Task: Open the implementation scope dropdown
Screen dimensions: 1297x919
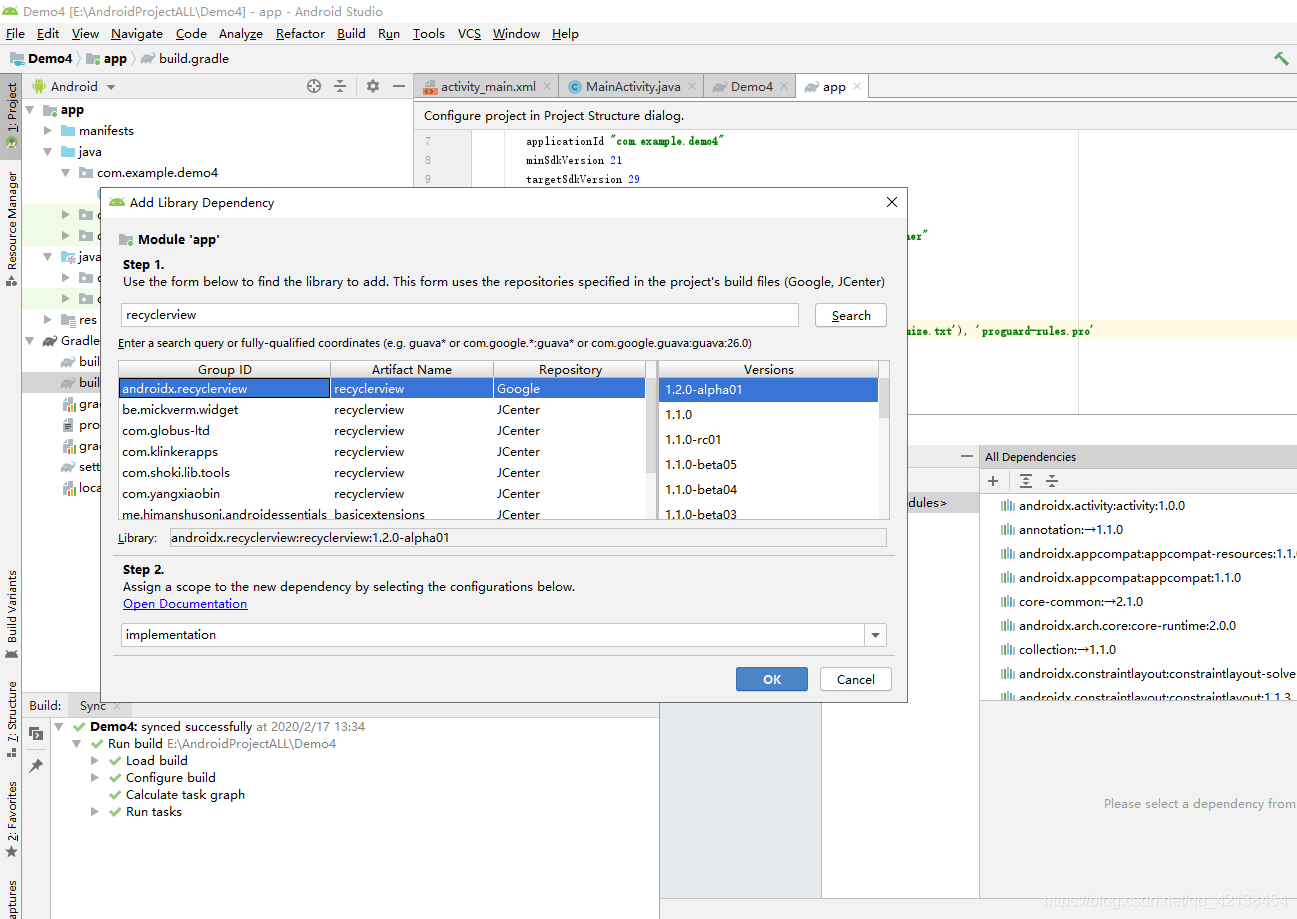Action: [x=875, y=635]
